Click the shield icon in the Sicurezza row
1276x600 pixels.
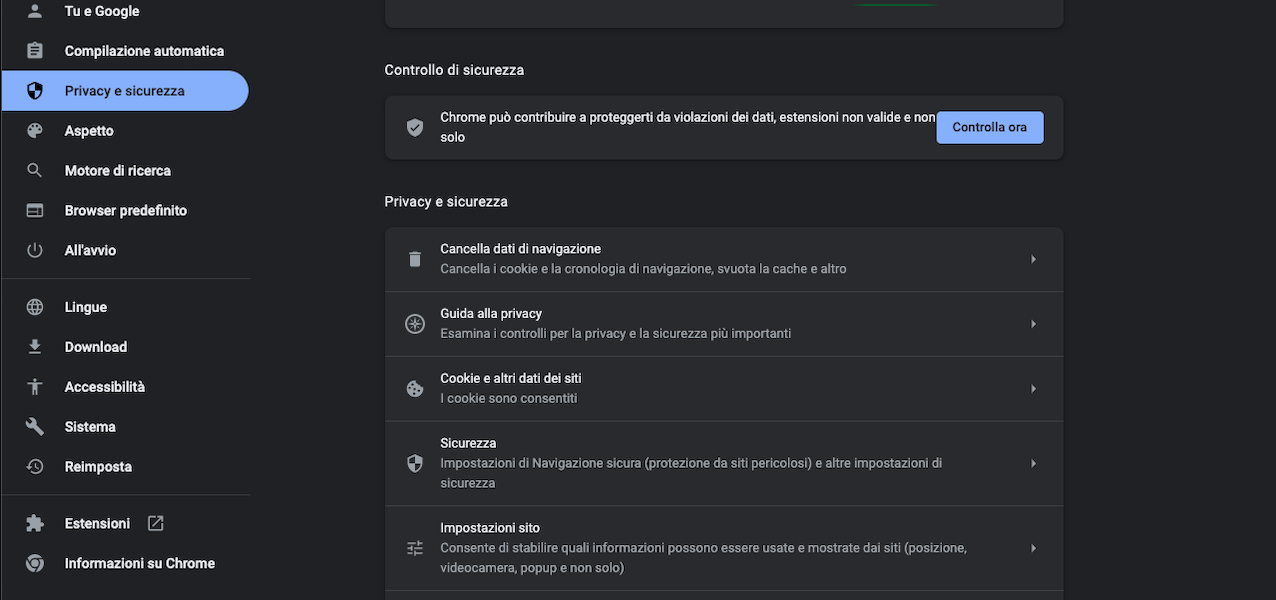pyautogui.click(x=414, y=463)
